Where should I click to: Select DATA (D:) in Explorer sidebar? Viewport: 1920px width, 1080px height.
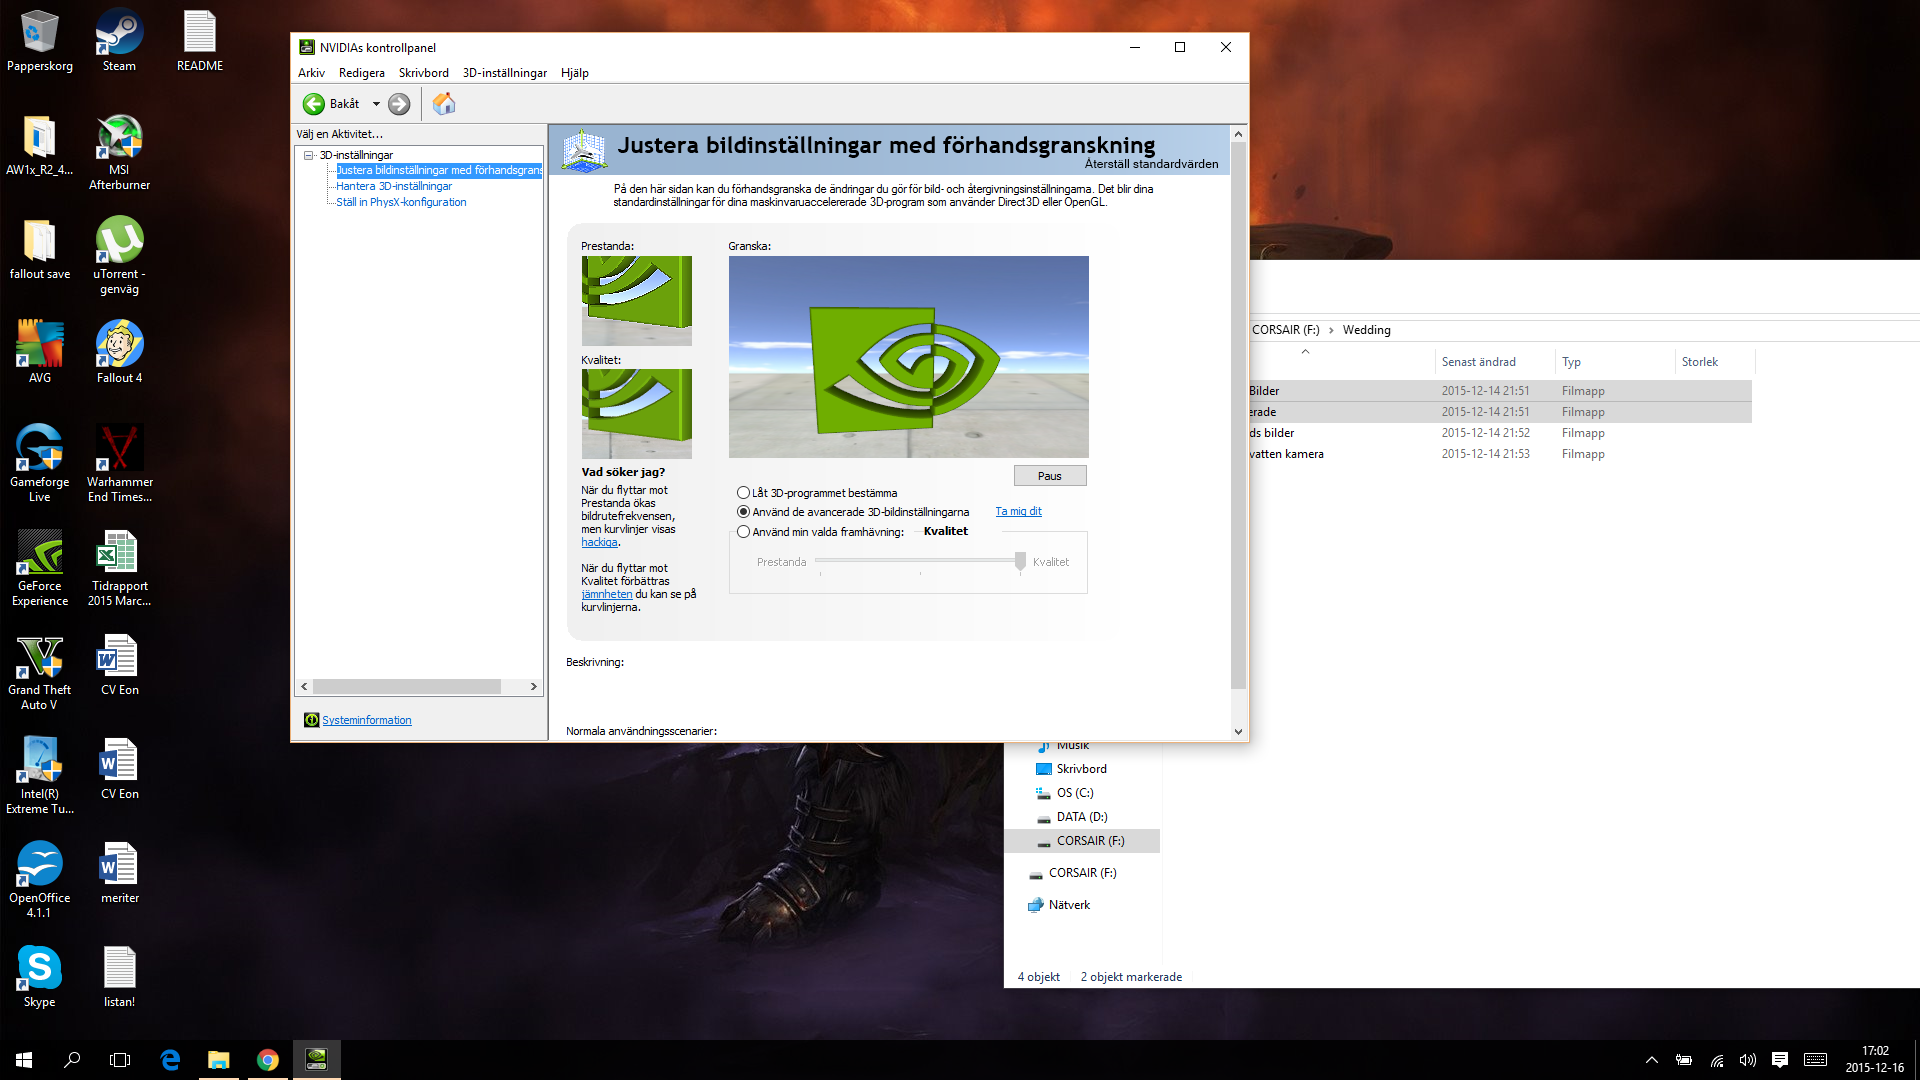click(x=1082, y=817)
